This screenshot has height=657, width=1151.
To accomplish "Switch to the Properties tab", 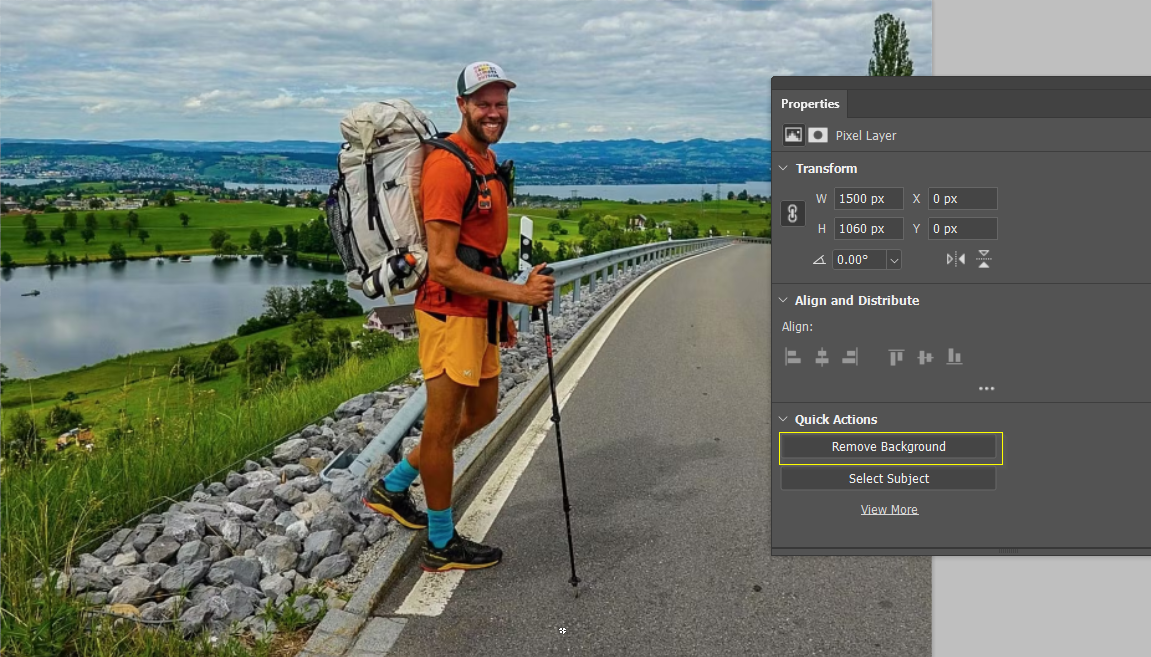I will click(x=810, y=103).
